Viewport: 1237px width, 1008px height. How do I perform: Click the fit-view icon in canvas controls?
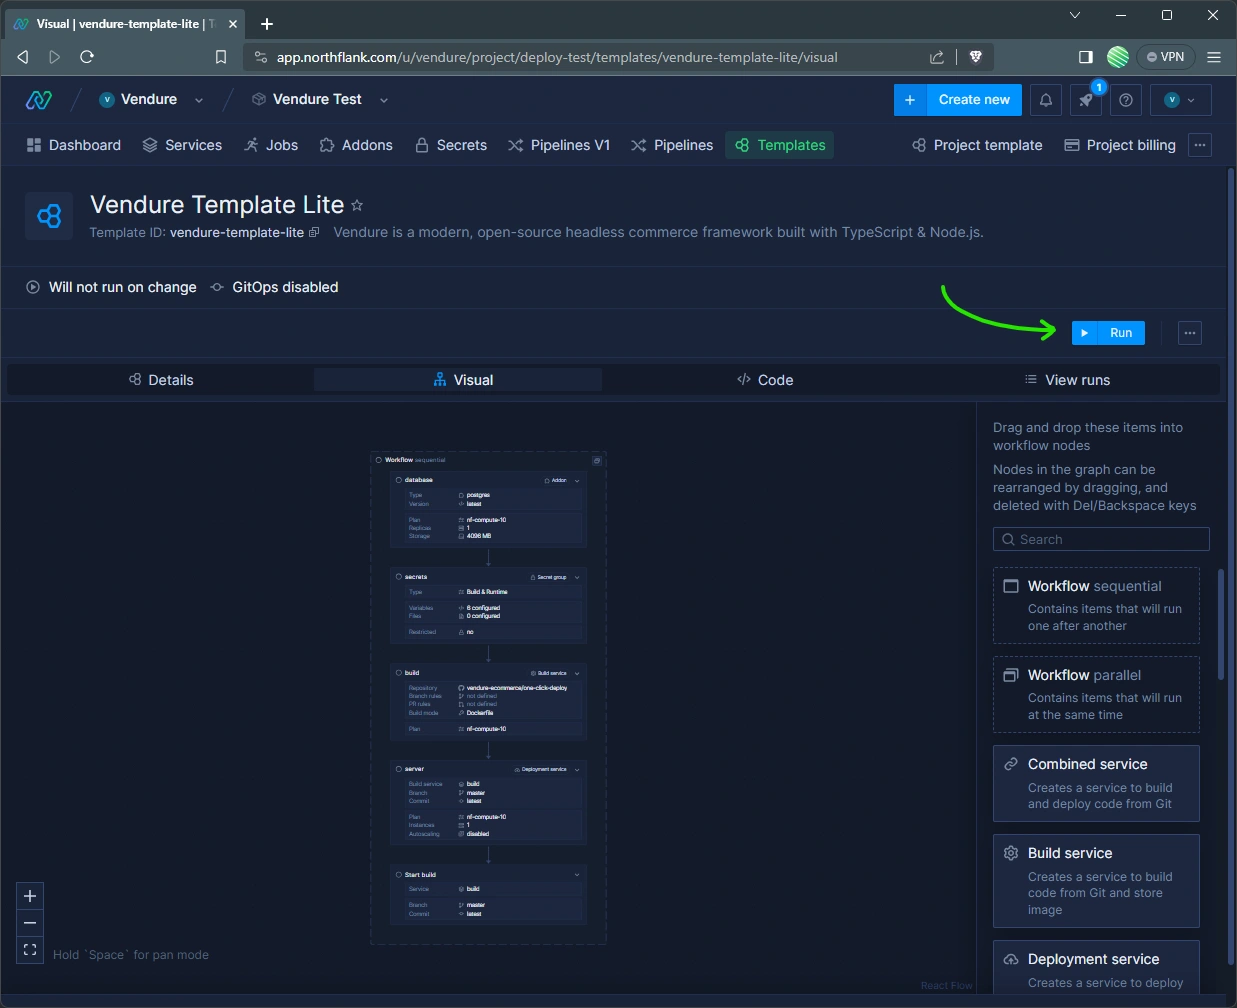coord(29,950)
